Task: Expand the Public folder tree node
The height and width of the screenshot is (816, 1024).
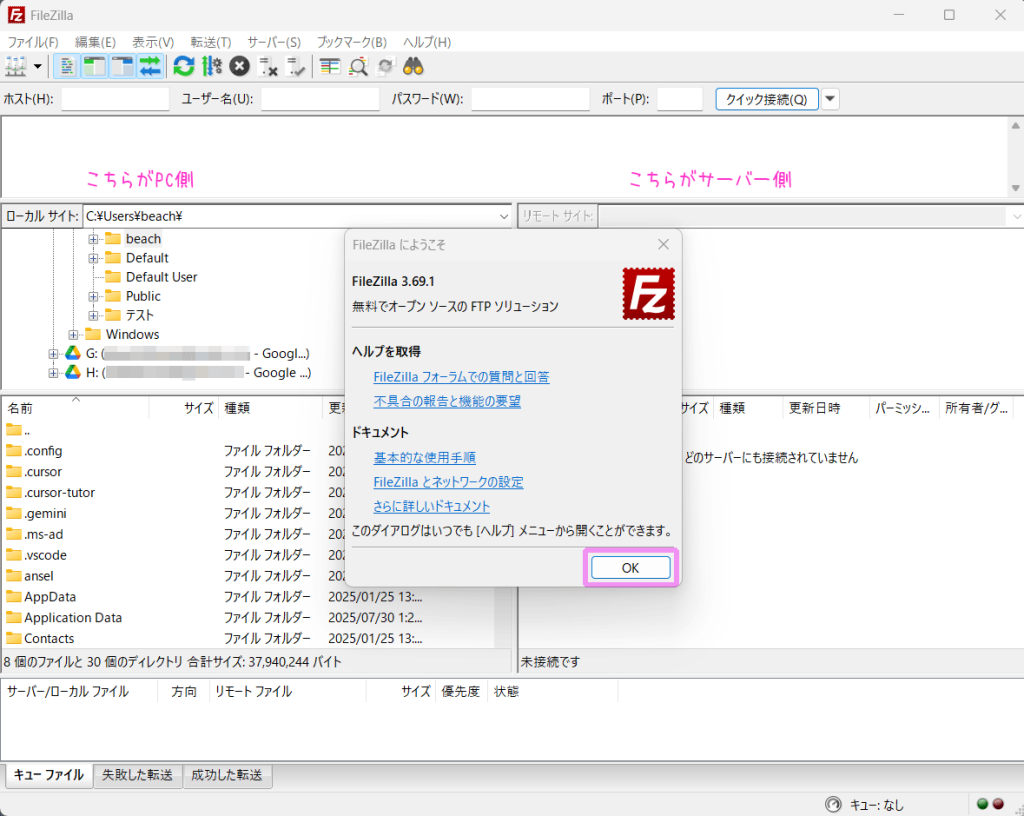Action: (x=93, y=296)
